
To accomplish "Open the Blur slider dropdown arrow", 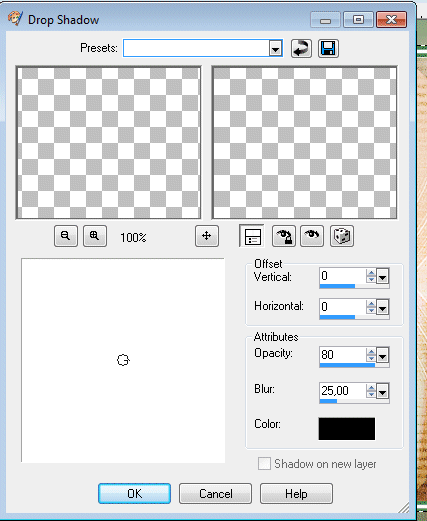I will 383,391.
